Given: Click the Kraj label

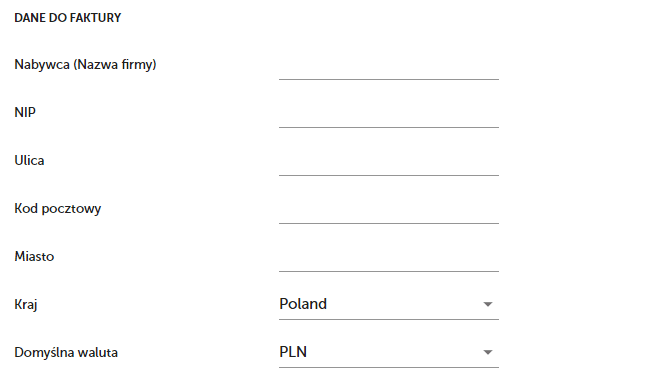Looking at the screenshot, I should (x=26, y=305).
